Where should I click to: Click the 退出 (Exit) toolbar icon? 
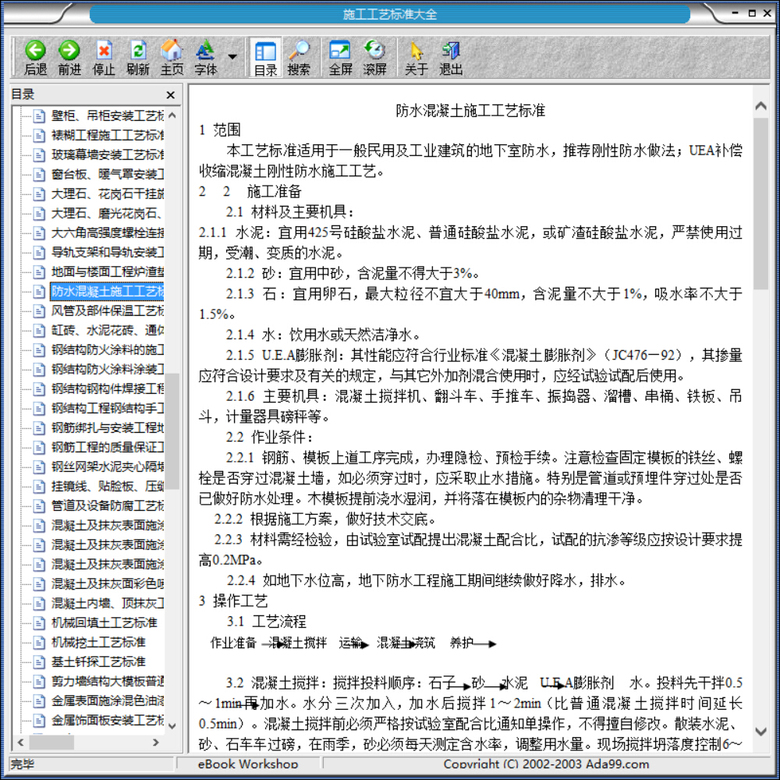451,58
